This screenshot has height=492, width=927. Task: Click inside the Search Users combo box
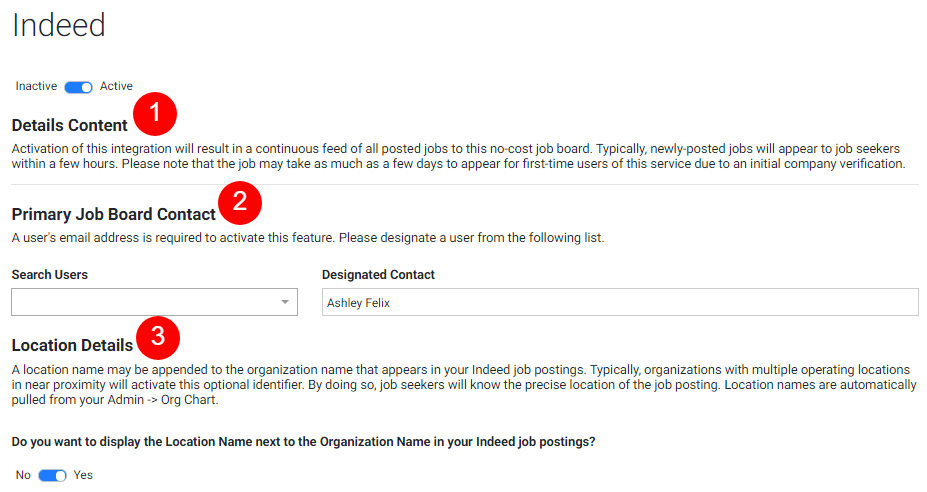140,302
